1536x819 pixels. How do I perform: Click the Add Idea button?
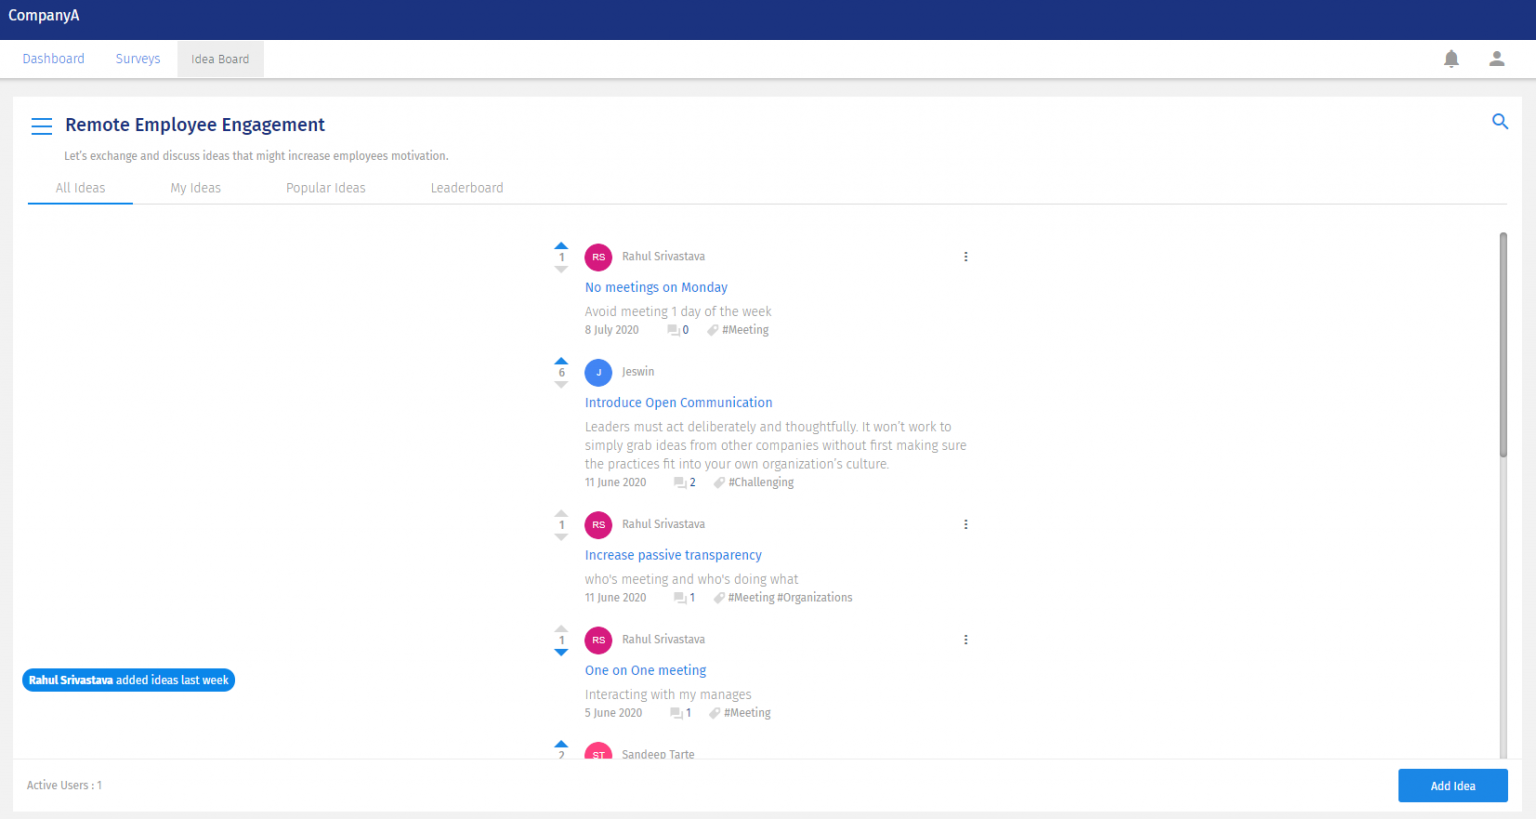pos(1452,785)
